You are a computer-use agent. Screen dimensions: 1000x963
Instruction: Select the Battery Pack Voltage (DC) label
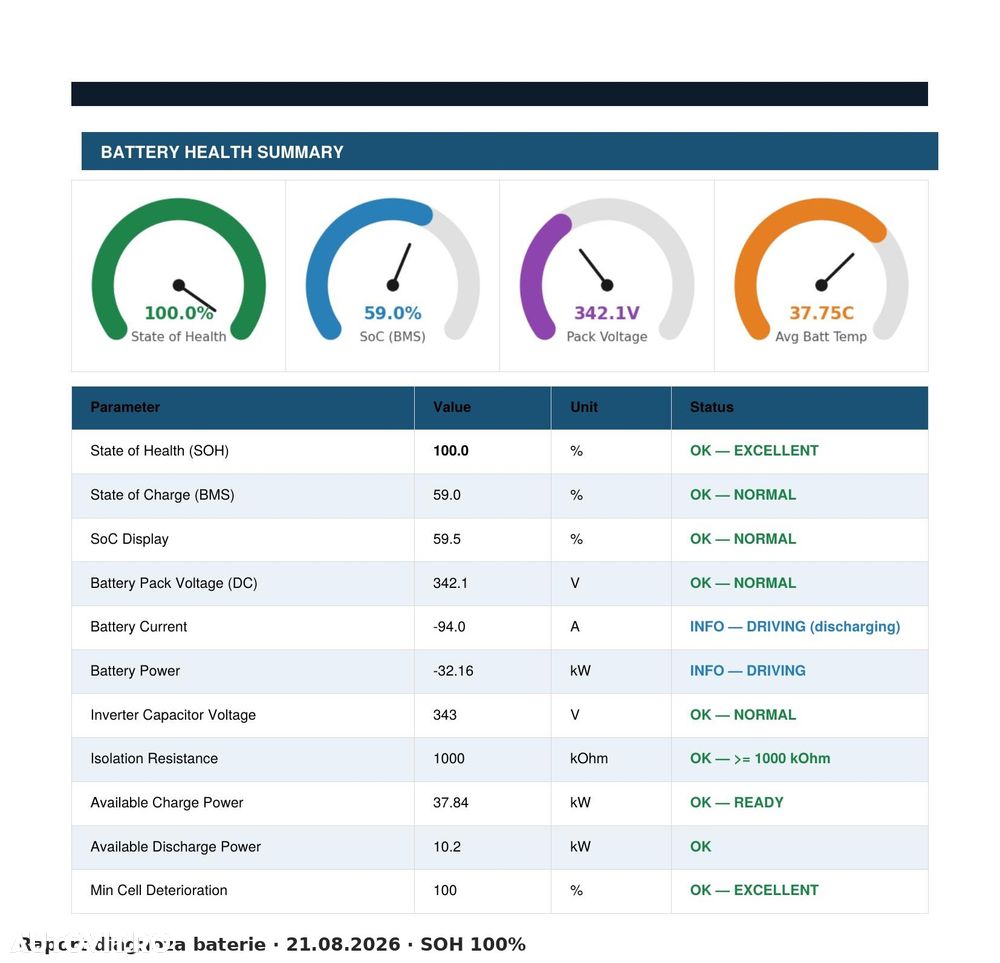pyautogui.click(x=174, y=583)
